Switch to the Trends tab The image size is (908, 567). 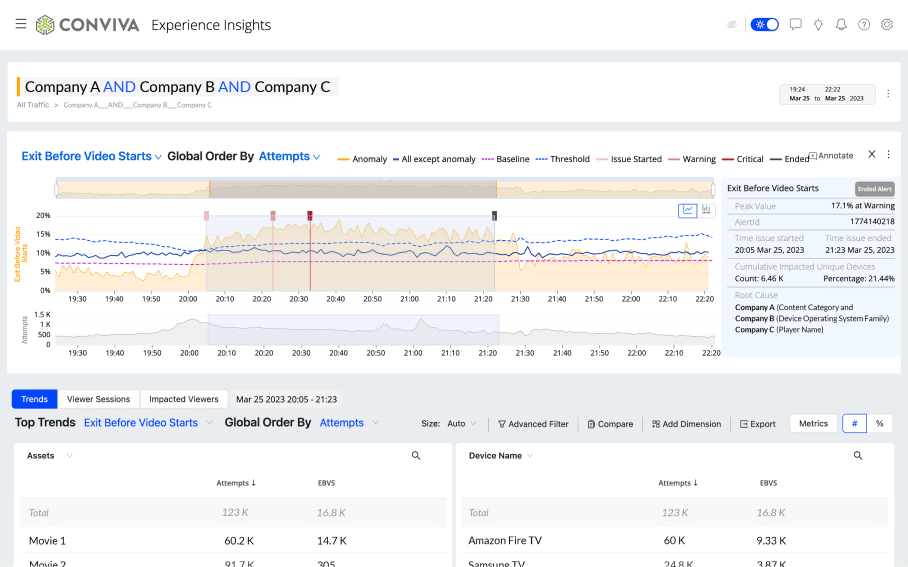(34, 399)
